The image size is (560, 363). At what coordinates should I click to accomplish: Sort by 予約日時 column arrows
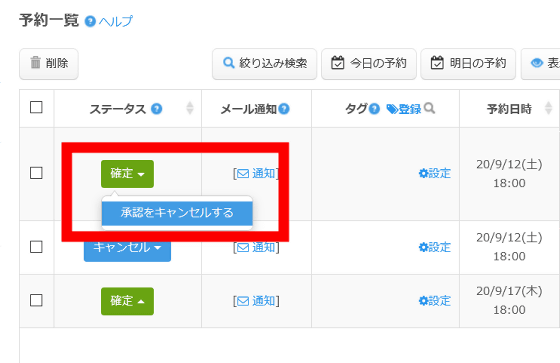(x=548, y=108)
